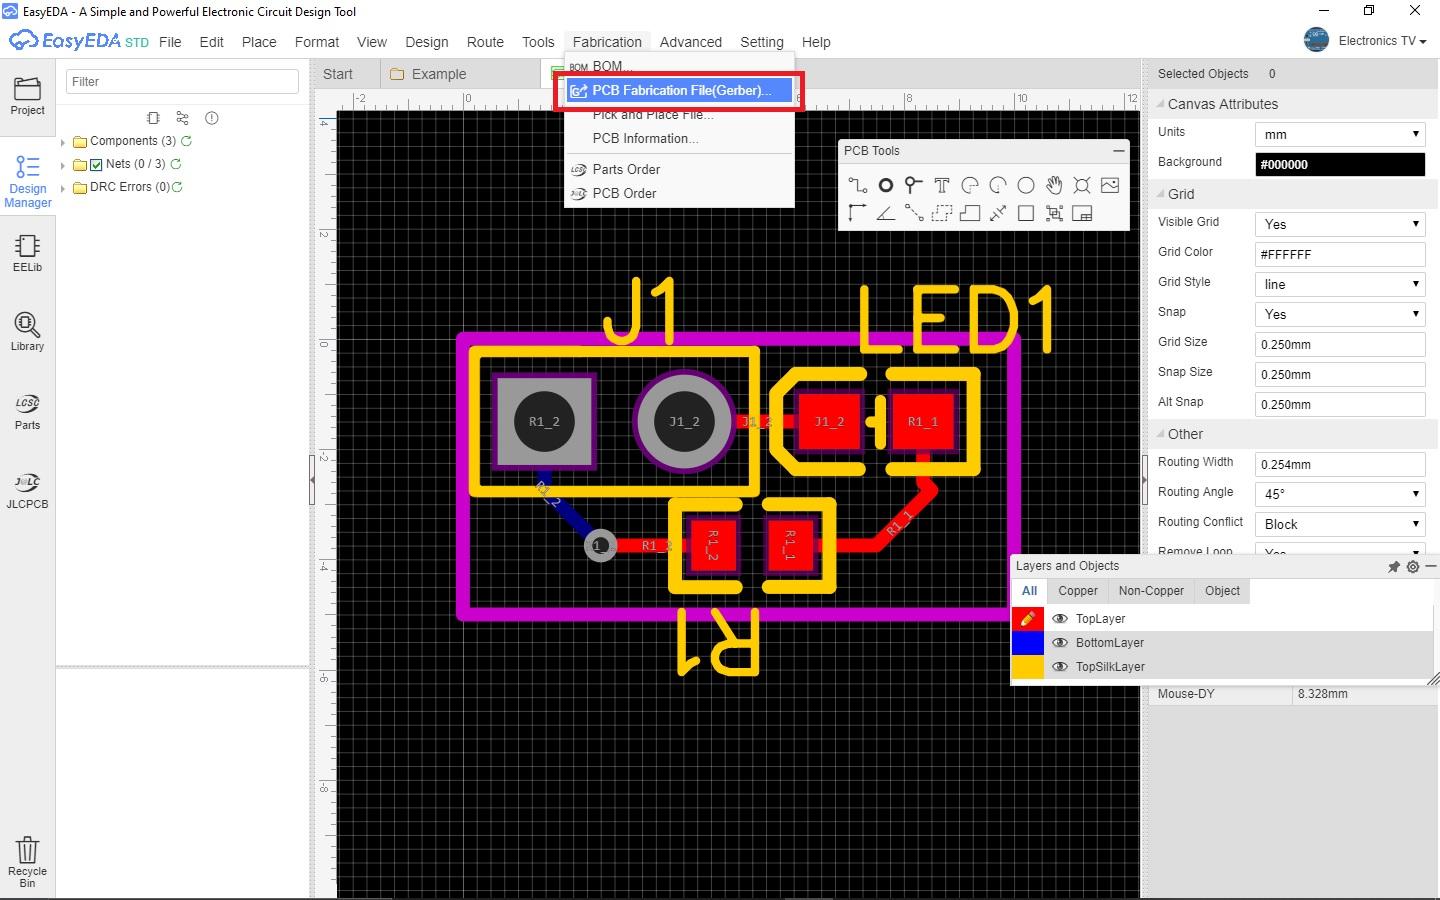Collapse the Grid section
Screen dimensions: 1440x900
click(1161, 194)
